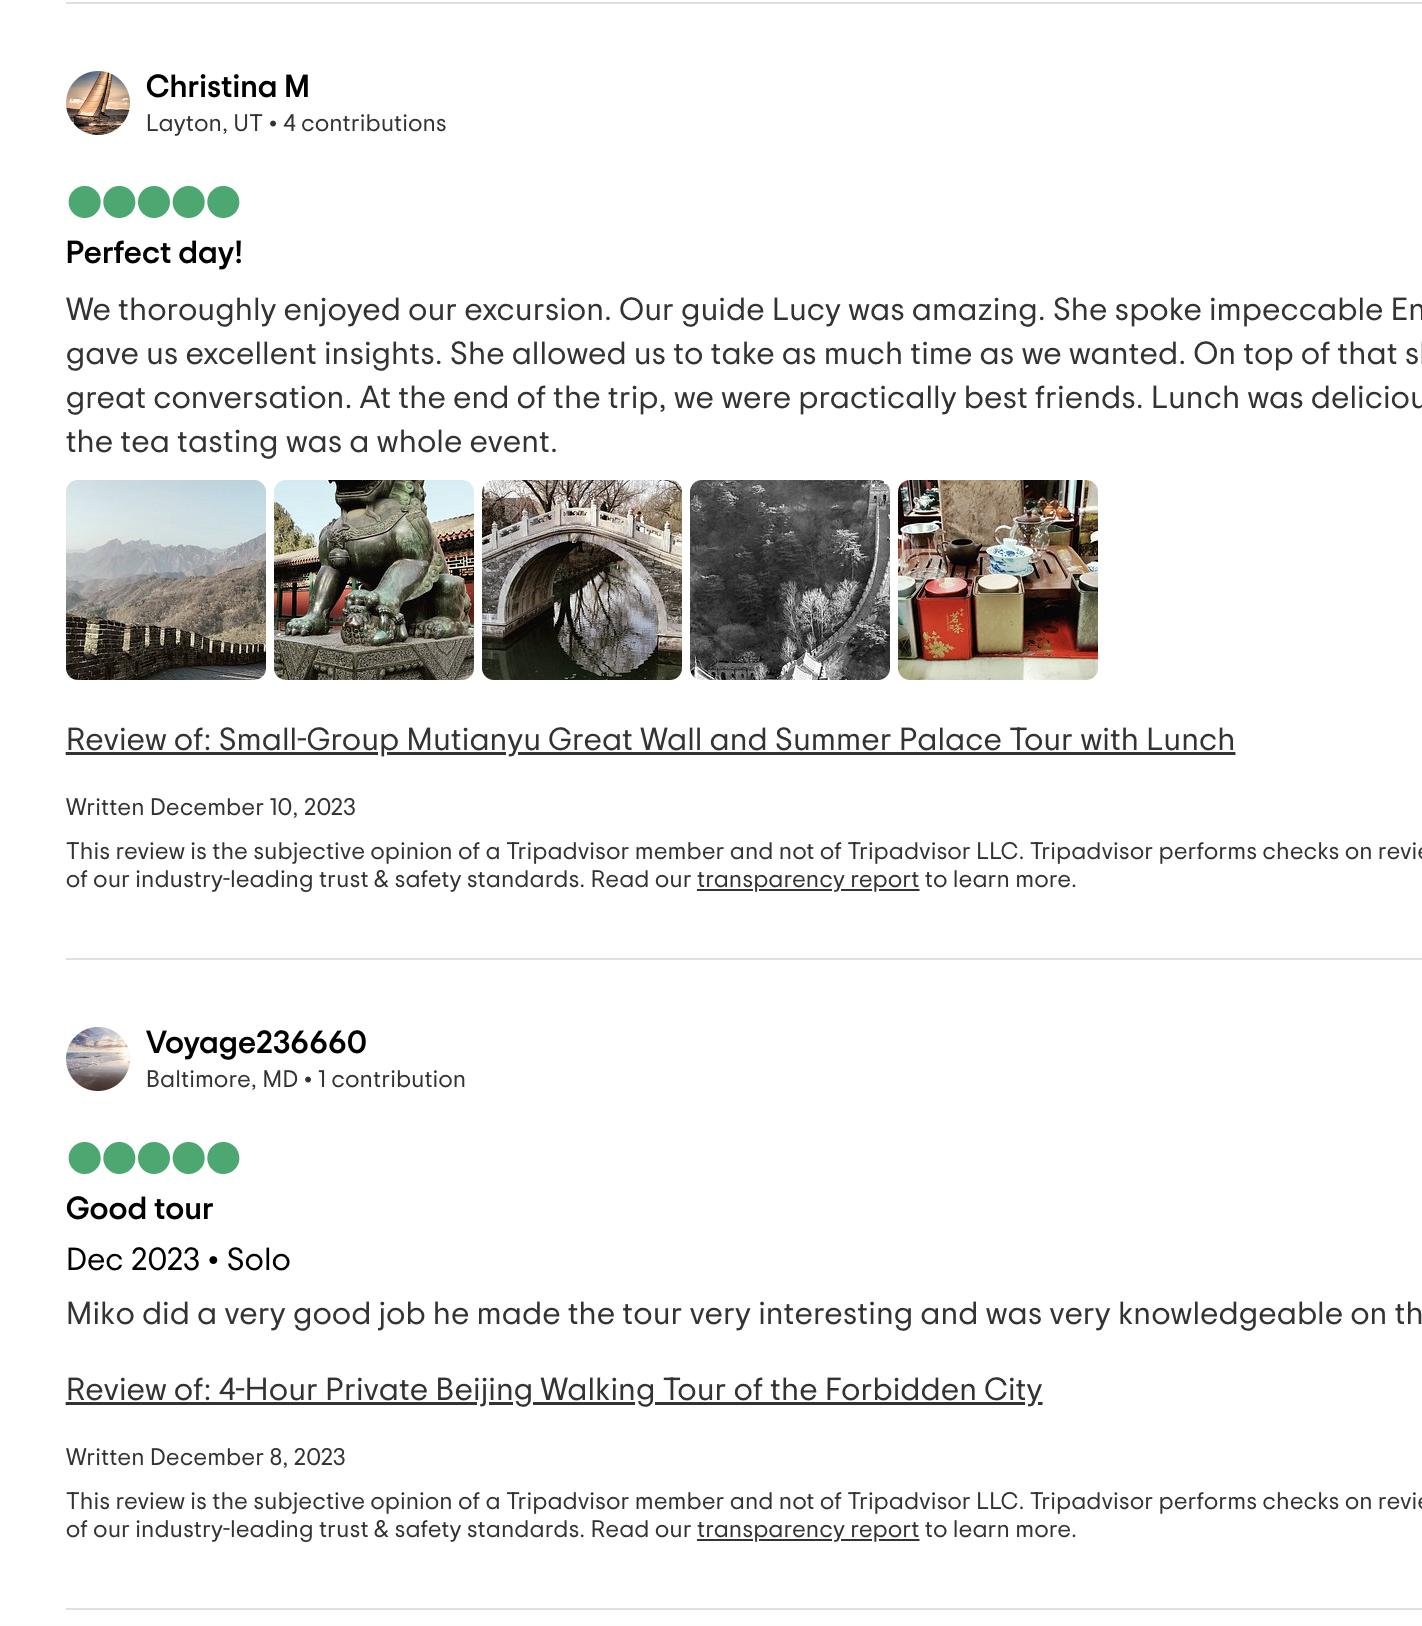Open the Great Wall mountain photo thumbnail

[166, 580]
